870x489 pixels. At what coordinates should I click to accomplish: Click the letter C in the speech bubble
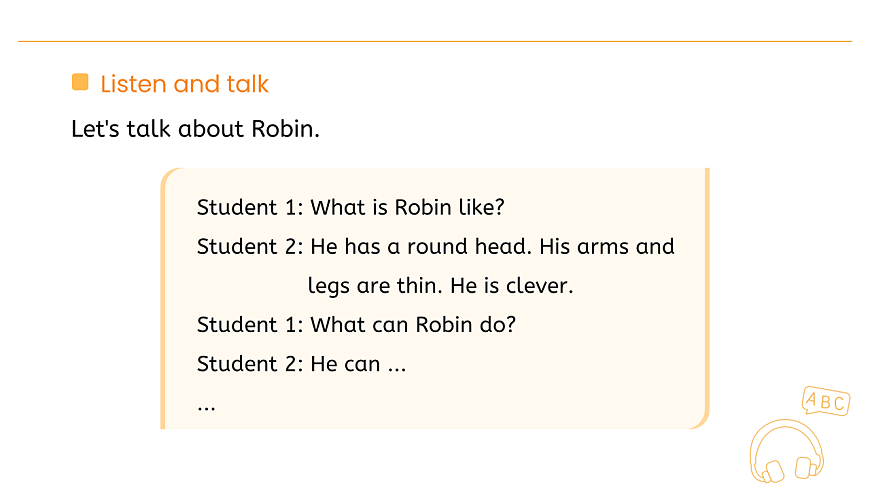point(839,405)
